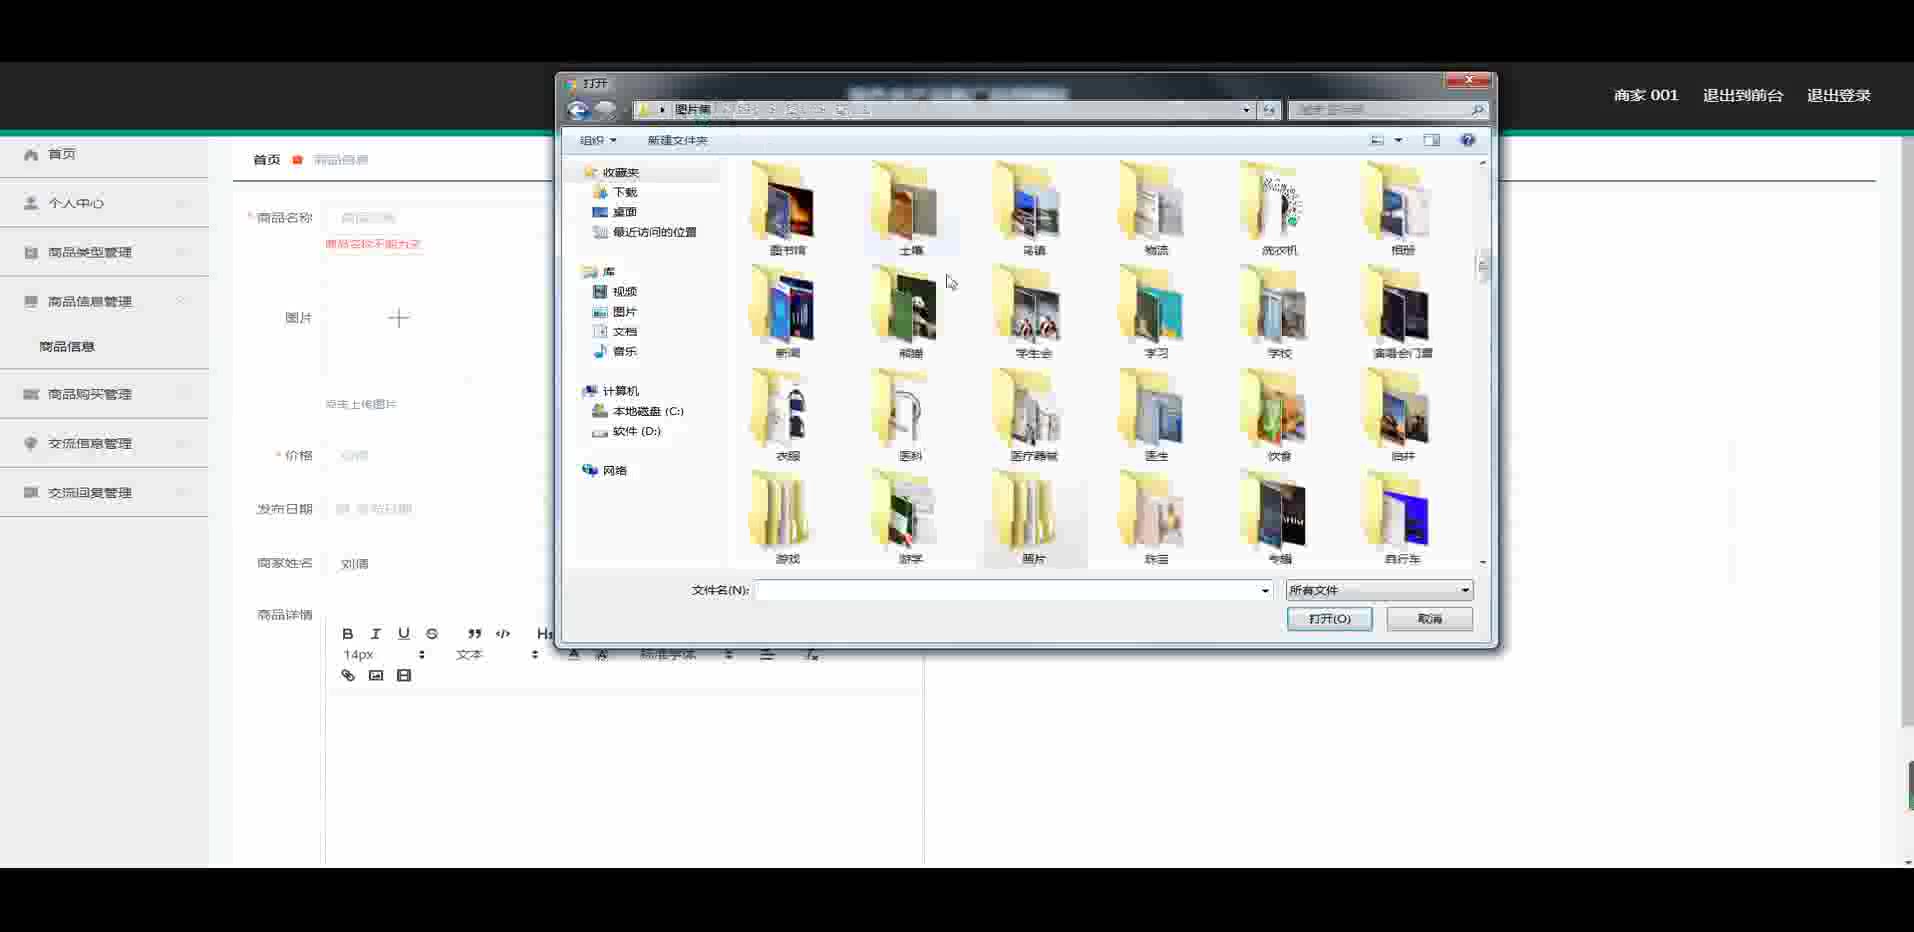The width and height of the screenshot is (1914, 932).
Task: Expand 商品购买管理 in the sidebar
Action: (104, 394)
